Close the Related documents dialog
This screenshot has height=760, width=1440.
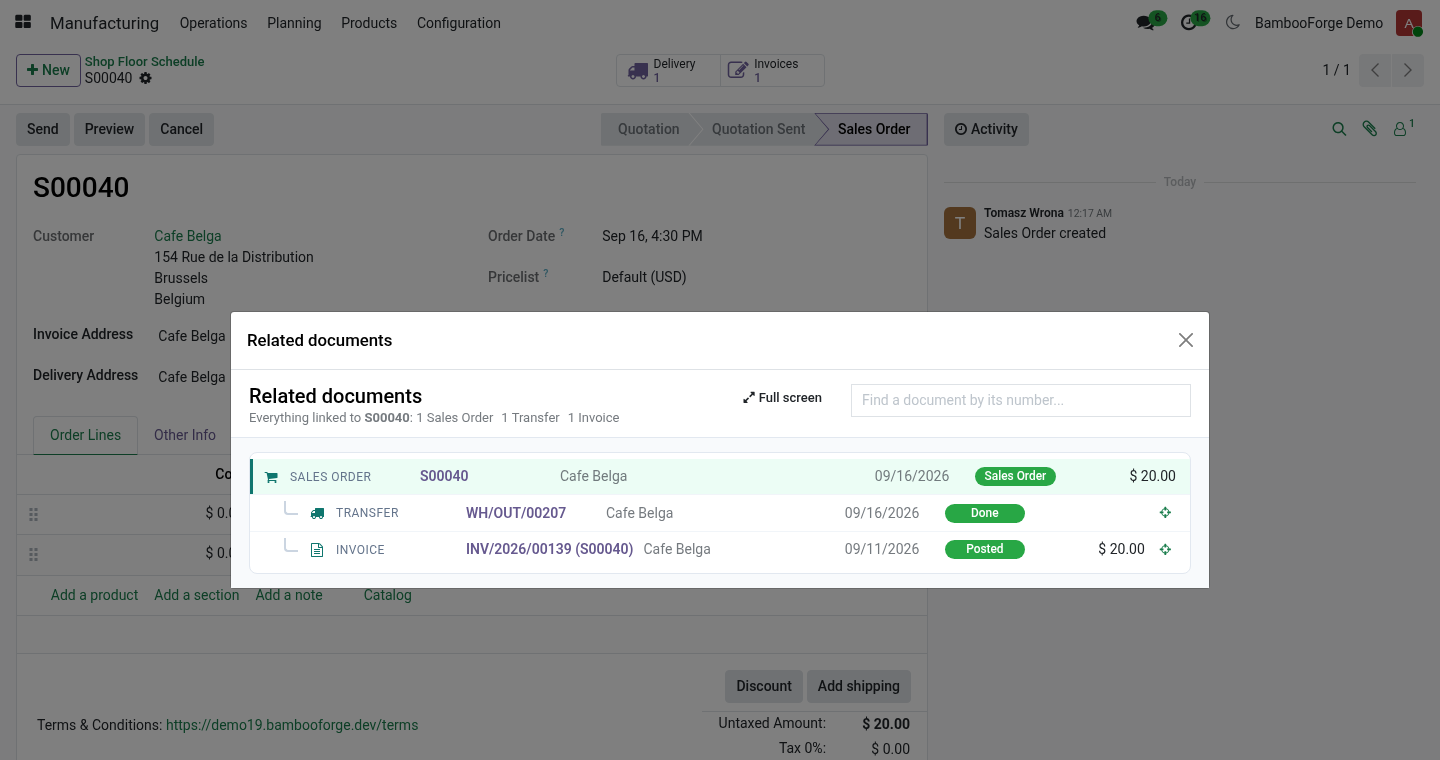pyautogui.click(x=1186, y=340)
